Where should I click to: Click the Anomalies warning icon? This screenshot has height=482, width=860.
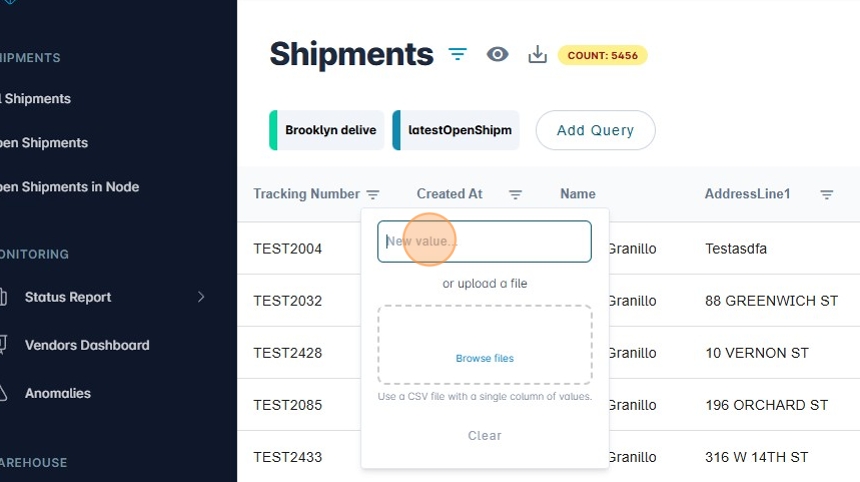3,393
